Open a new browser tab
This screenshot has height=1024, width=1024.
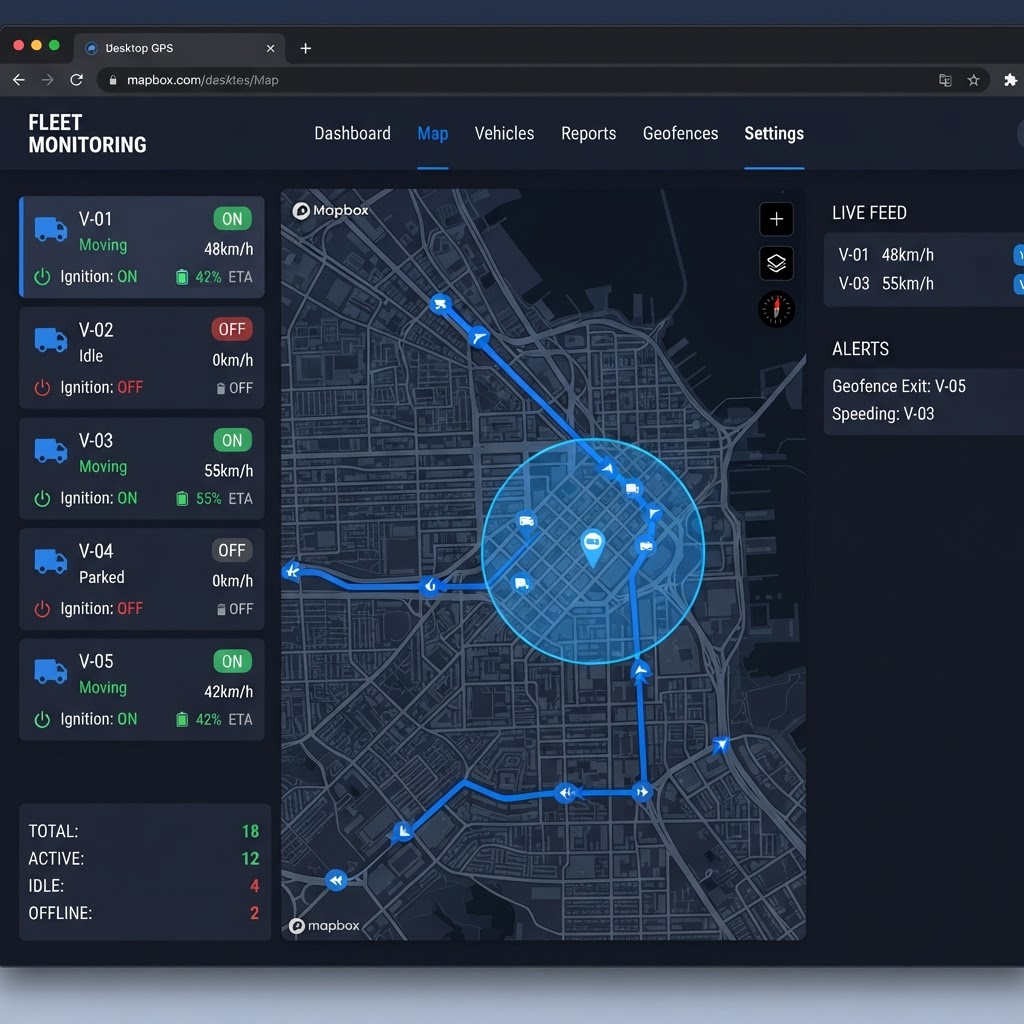305,48
